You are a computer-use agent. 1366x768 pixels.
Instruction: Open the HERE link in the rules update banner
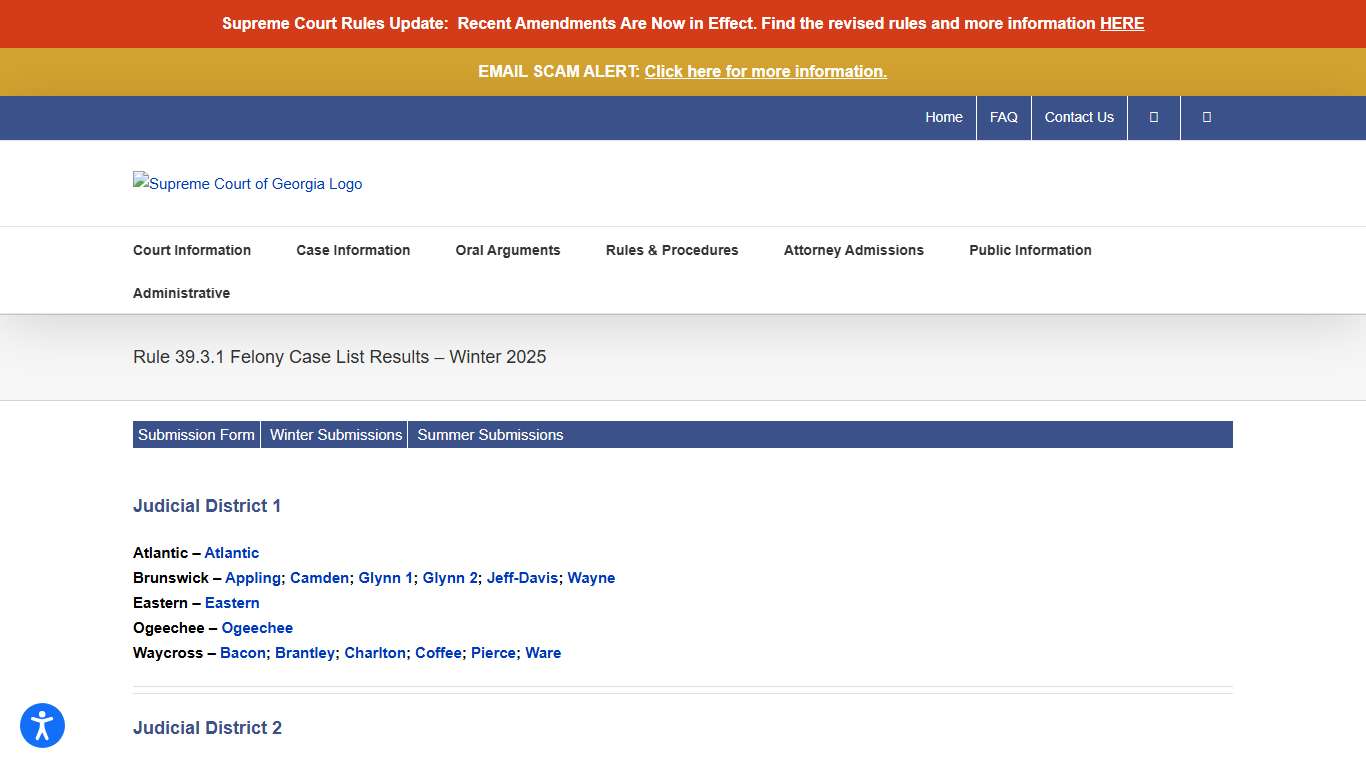click(1121, 23)
